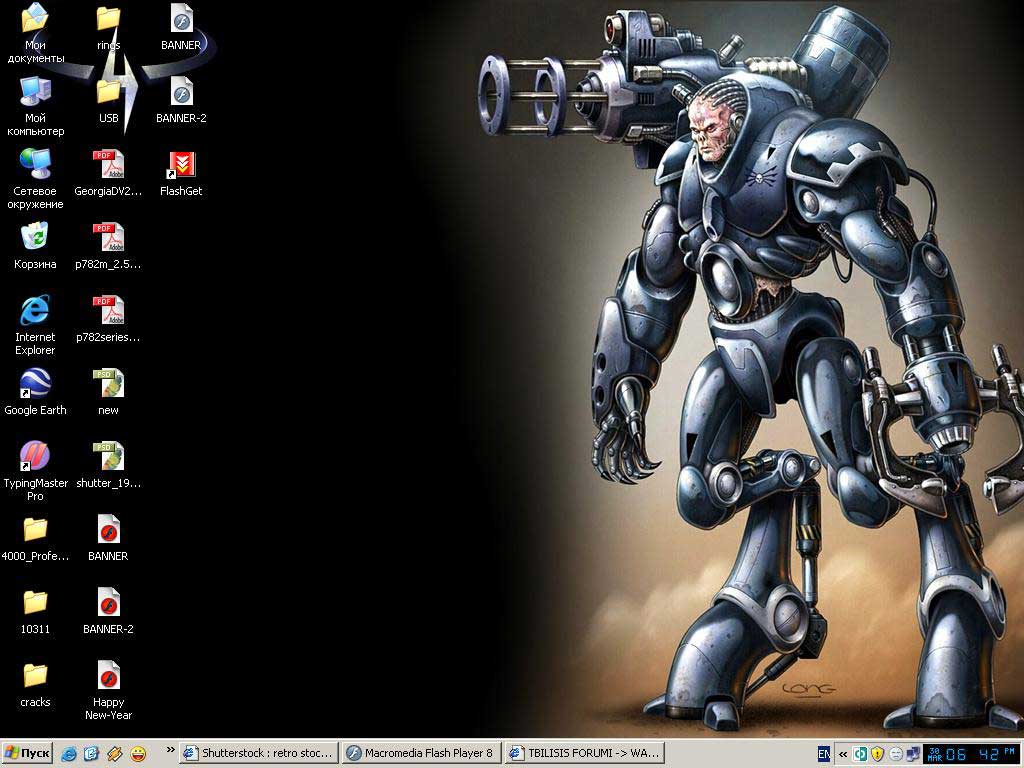Image resolution: width=1024 pixels, height=768 pixels.
Task: Select the BANNER-2 file with red Flash icon
Action: (x=108, y=612)
